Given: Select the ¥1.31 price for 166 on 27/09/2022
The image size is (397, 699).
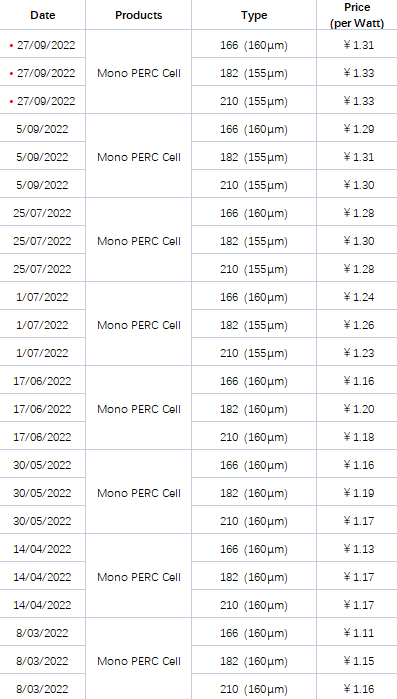Looking at the screenshot, I should [x=359, y=45].
